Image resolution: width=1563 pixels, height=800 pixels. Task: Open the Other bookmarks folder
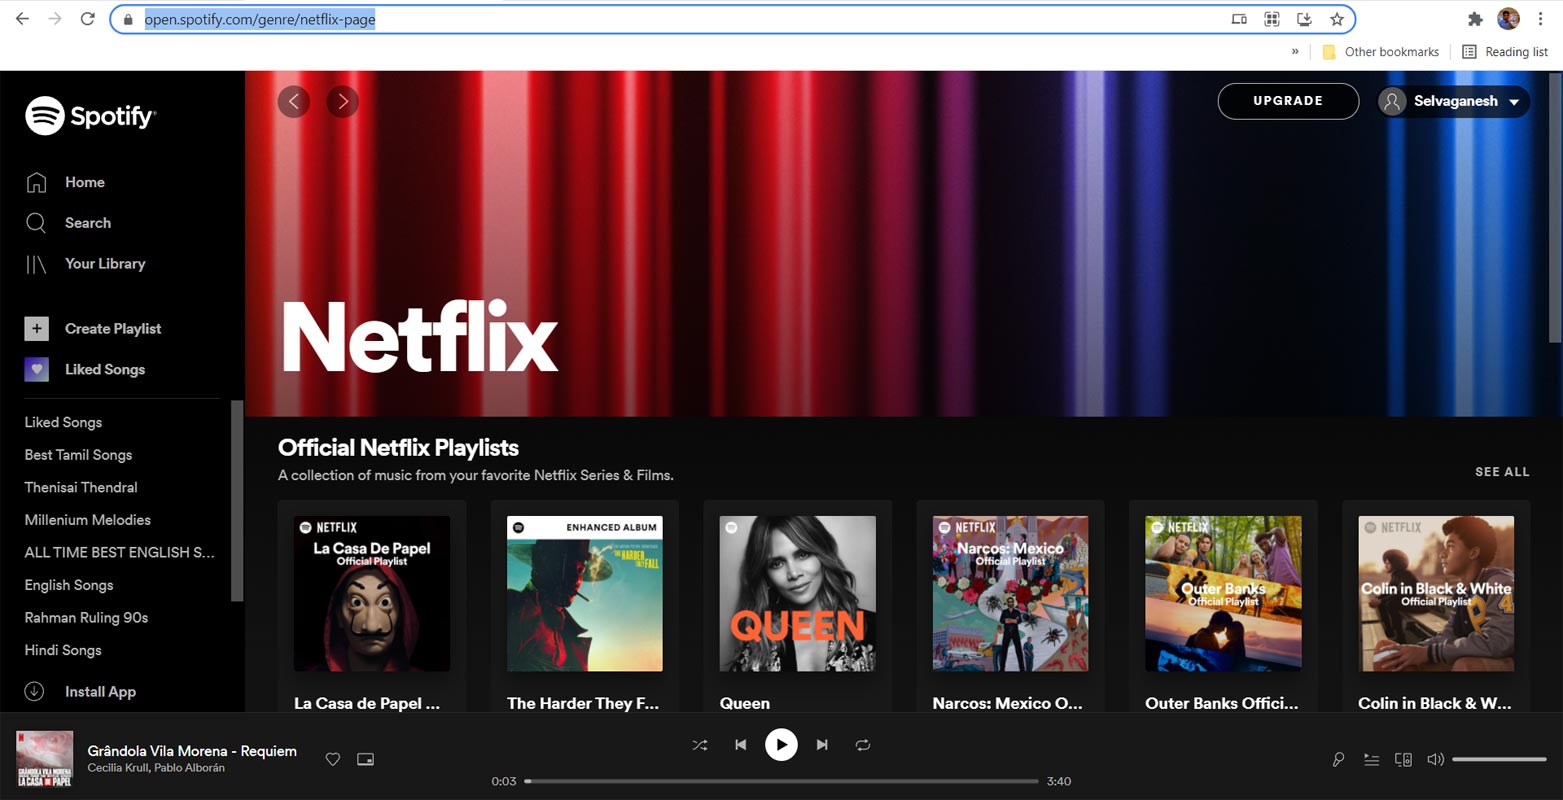1380,52
